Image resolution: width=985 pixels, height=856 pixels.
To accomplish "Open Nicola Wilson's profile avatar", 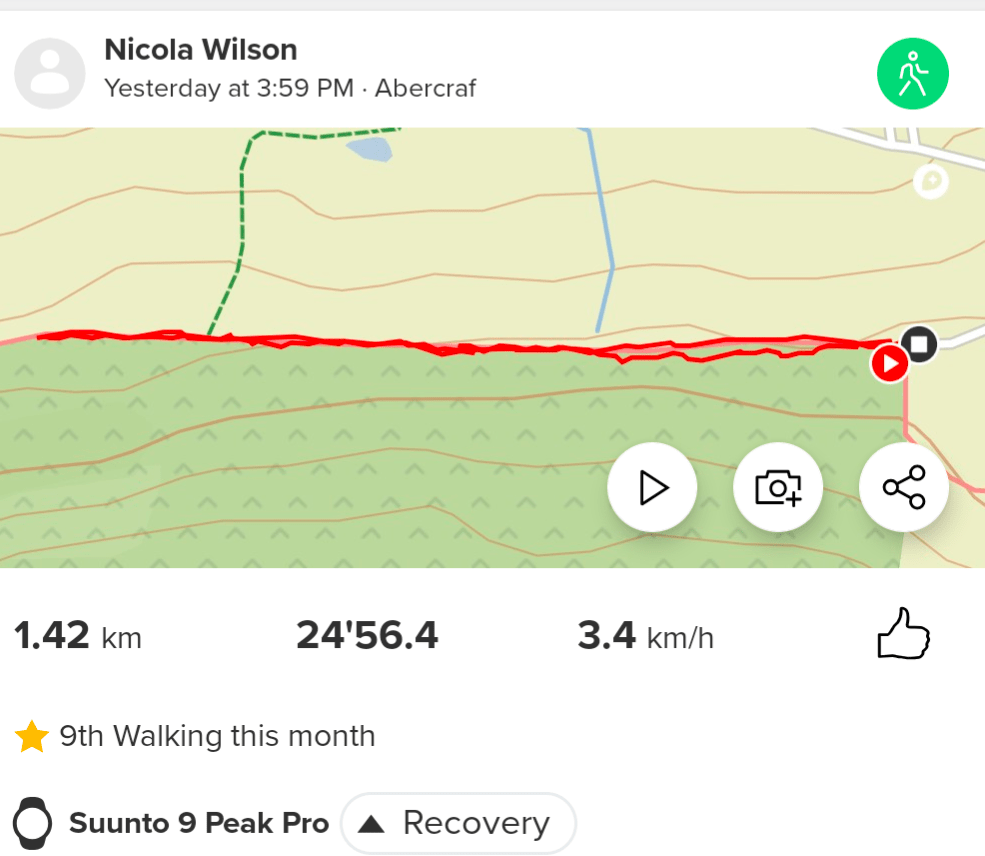I will 50,73.
